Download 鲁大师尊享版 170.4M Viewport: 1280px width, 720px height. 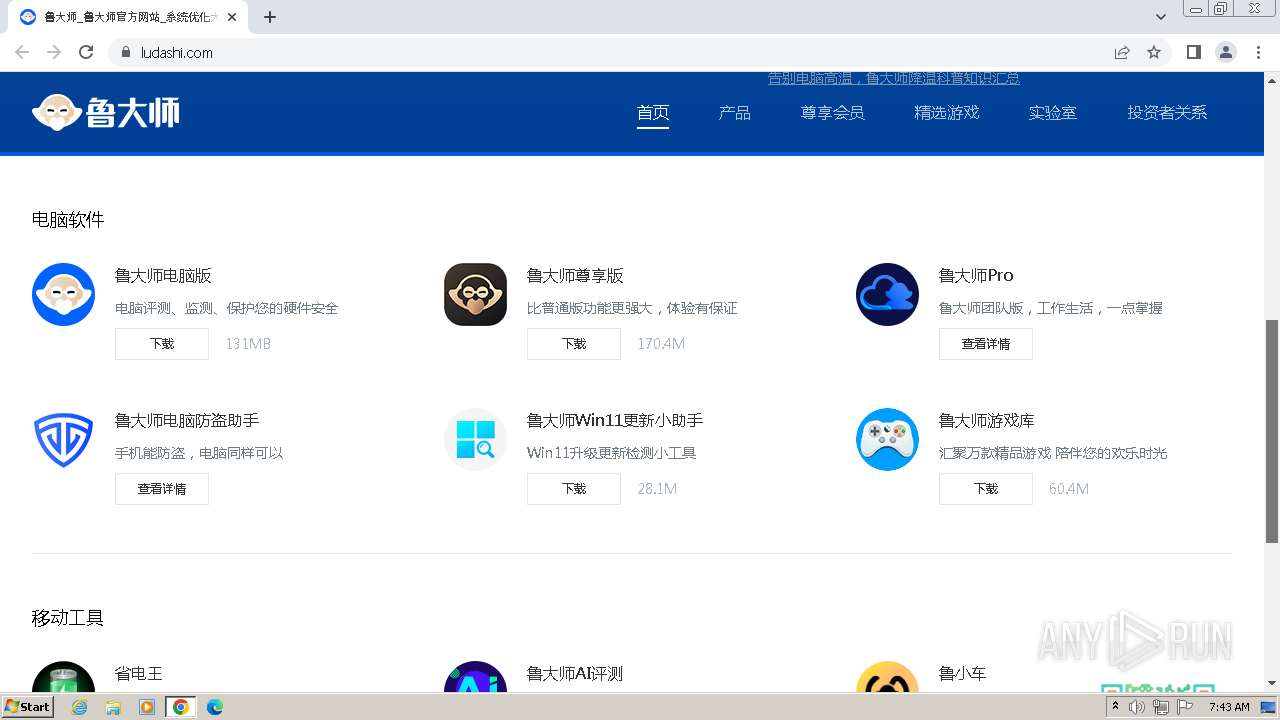(574, 344)
